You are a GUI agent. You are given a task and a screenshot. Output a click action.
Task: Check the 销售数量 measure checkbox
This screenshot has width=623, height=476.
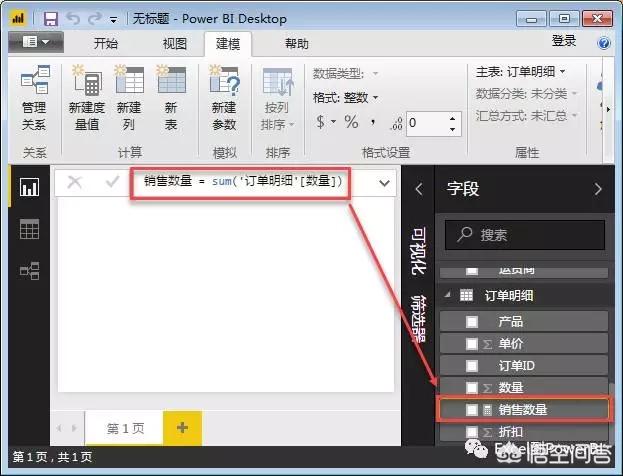(x=472, y=410)
